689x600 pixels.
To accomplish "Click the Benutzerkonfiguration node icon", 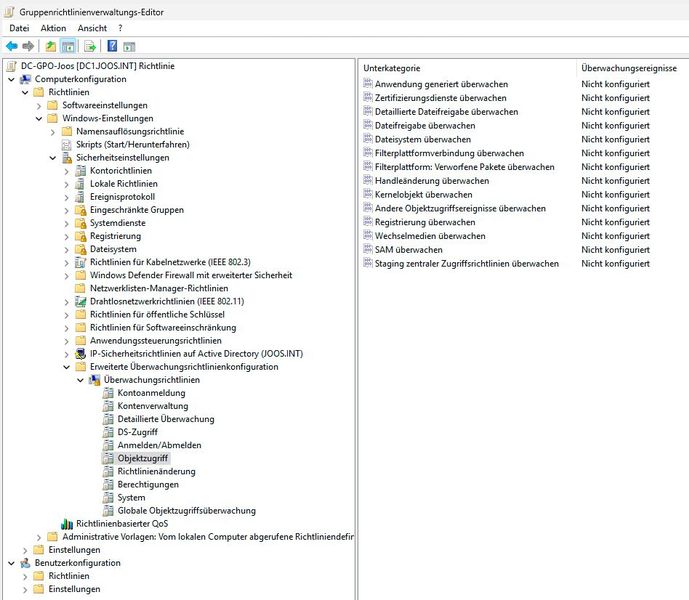I will [x=25, y=563].
